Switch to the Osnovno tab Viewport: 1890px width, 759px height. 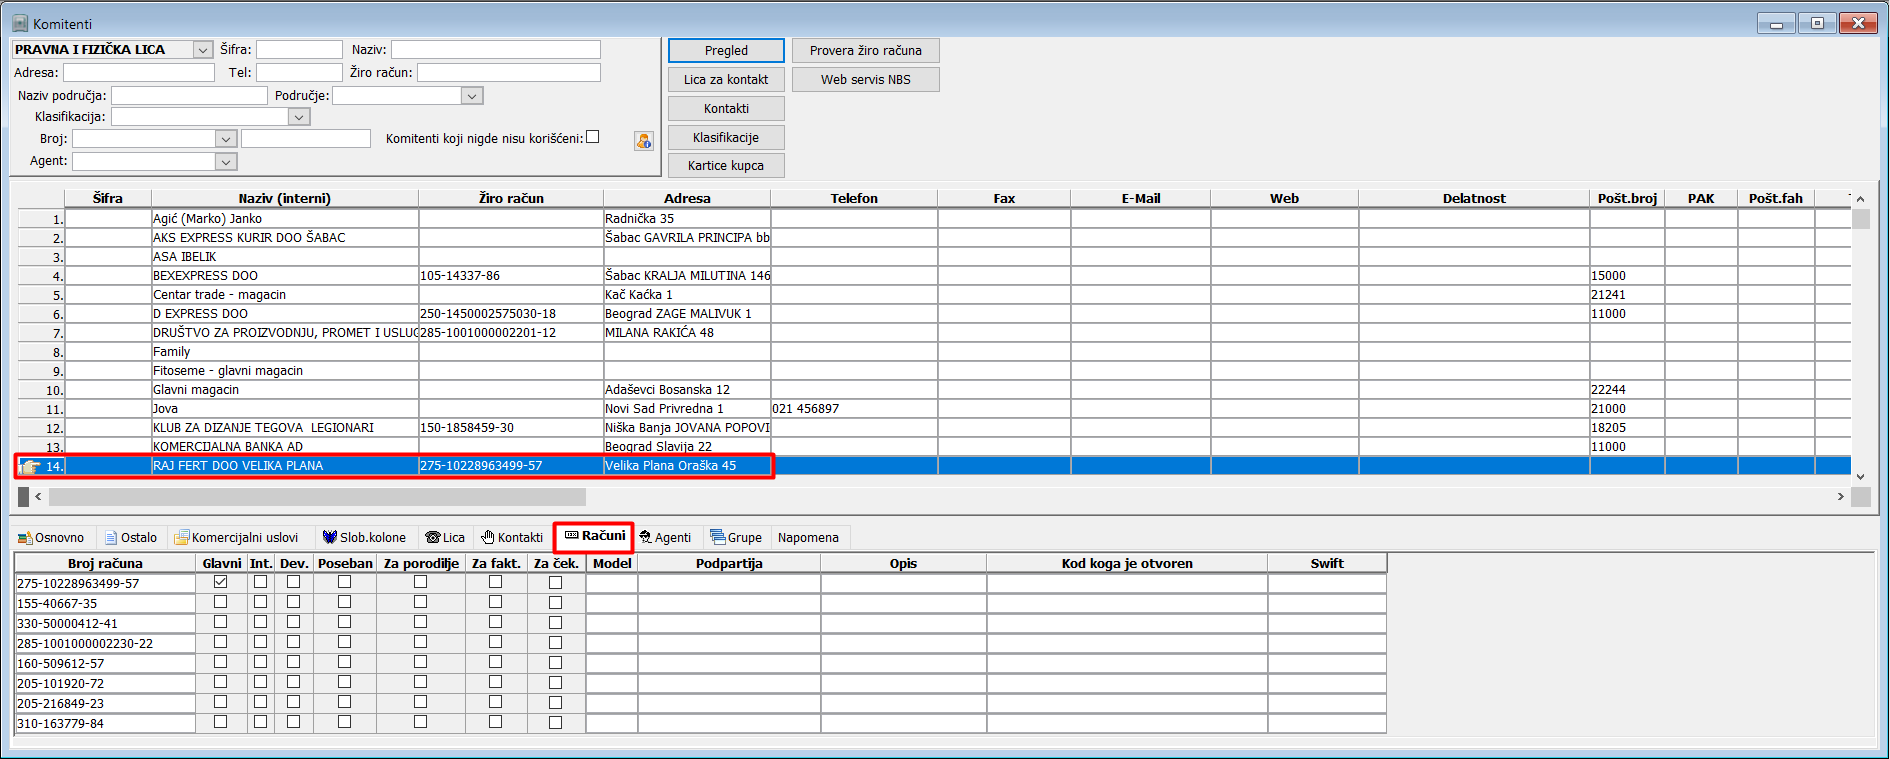pos(52,538)
